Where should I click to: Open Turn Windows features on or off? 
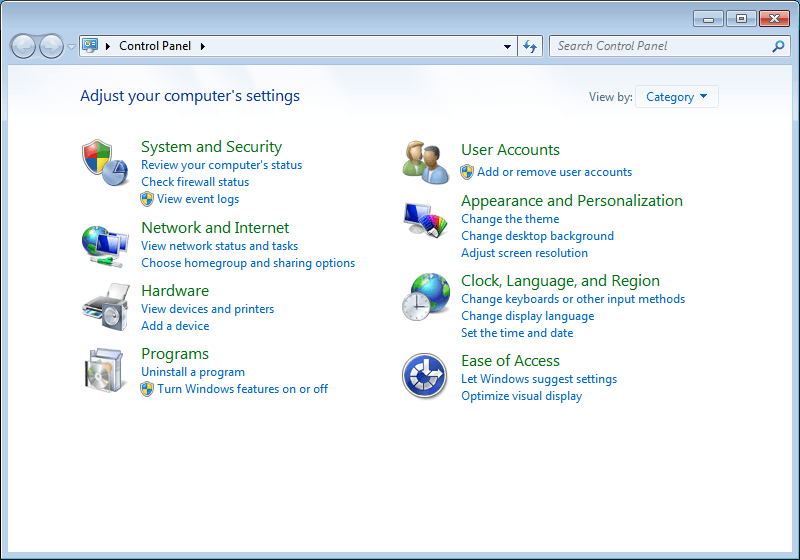coord(242,389)
